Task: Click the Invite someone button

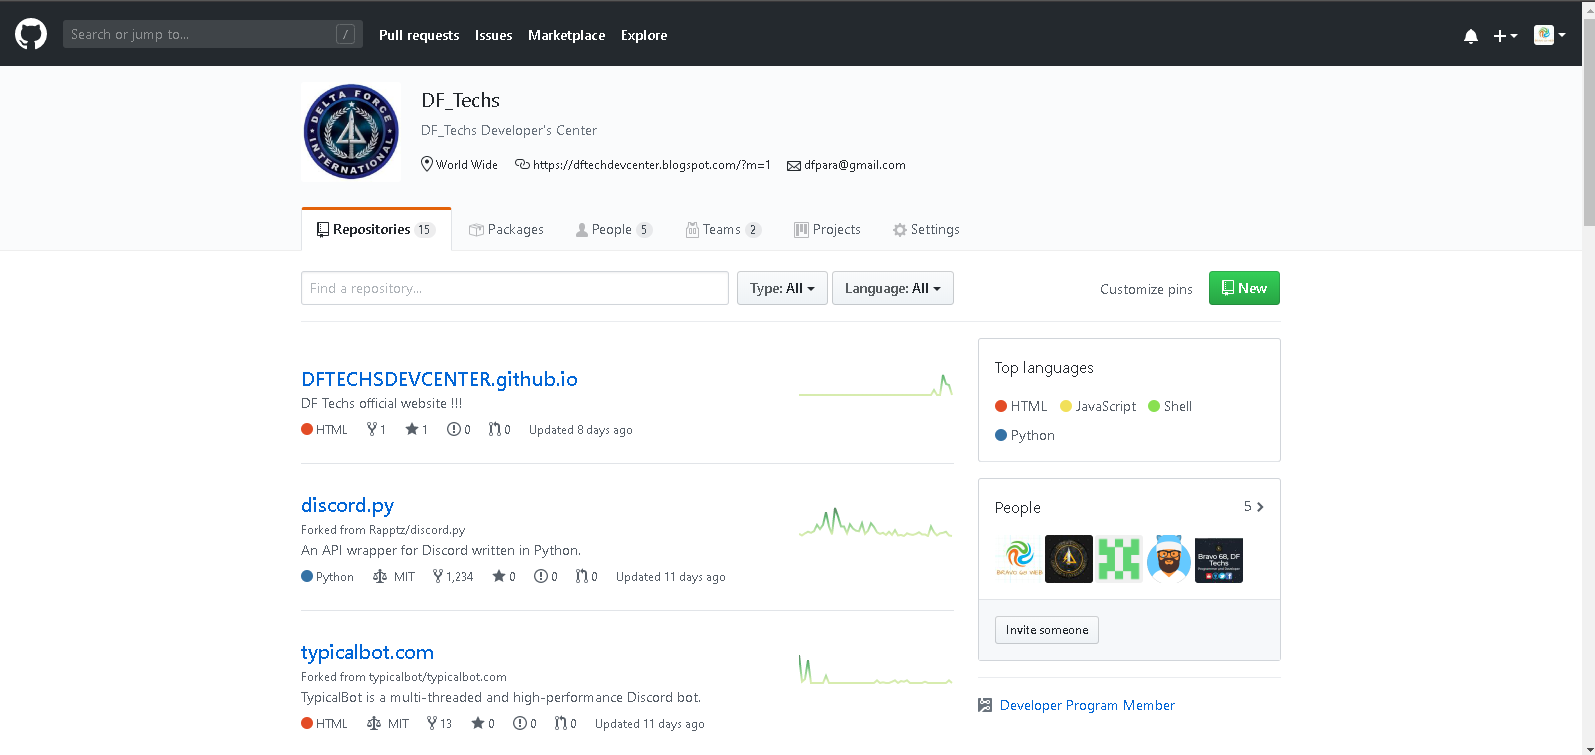Action: pyautogui.click(x=1047, y=630)
